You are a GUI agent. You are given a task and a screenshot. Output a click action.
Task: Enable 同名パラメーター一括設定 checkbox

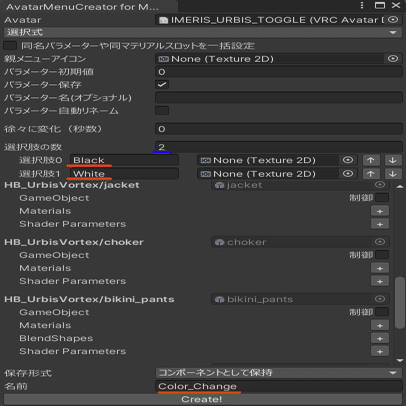point(10,45)
